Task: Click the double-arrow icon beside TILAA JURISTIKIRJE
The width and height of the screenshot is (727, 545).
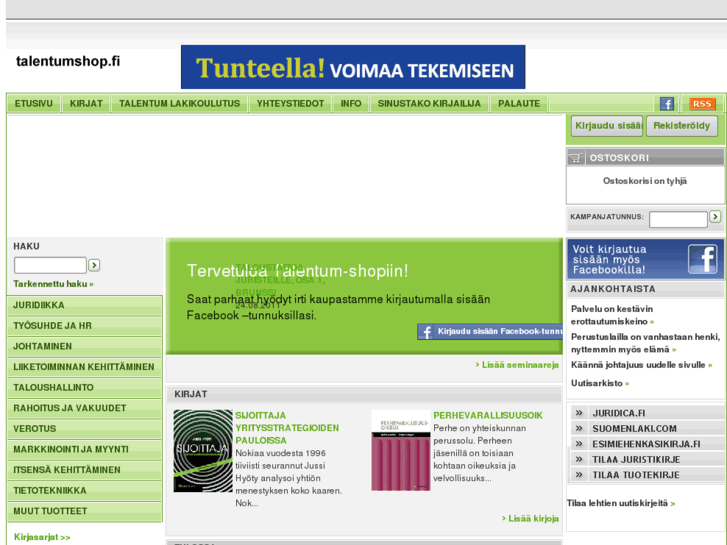Action: tap(579, 459)
